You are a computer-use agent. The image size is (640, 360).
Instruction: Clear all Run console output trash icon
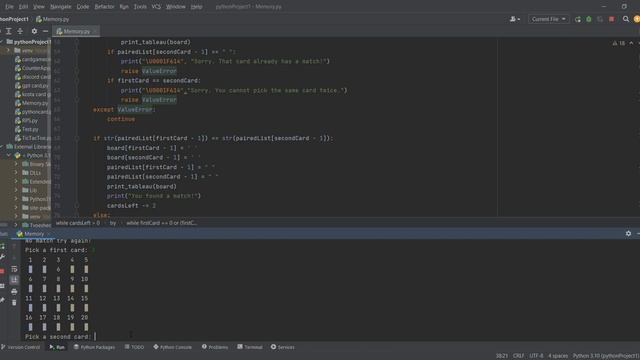(14, 302)
